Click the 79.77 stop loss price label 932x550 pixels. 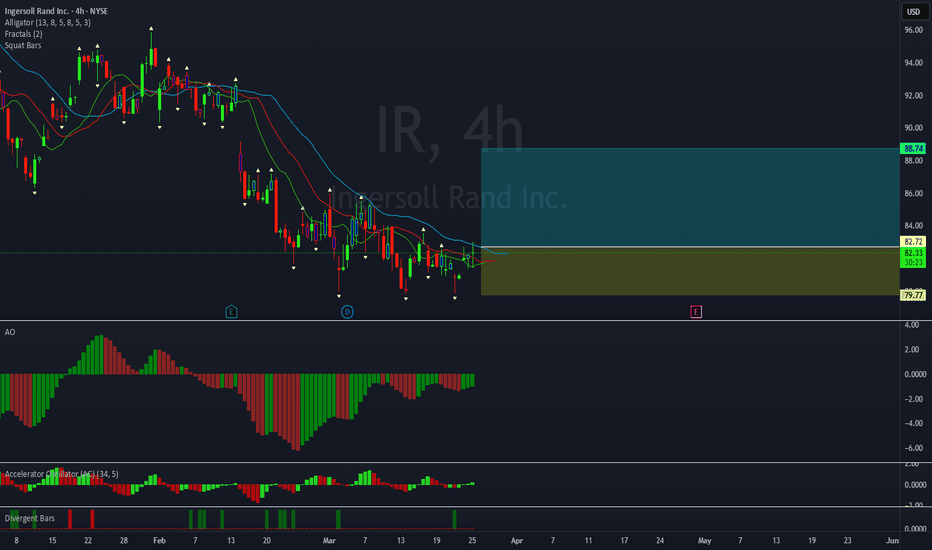[914, 295]
